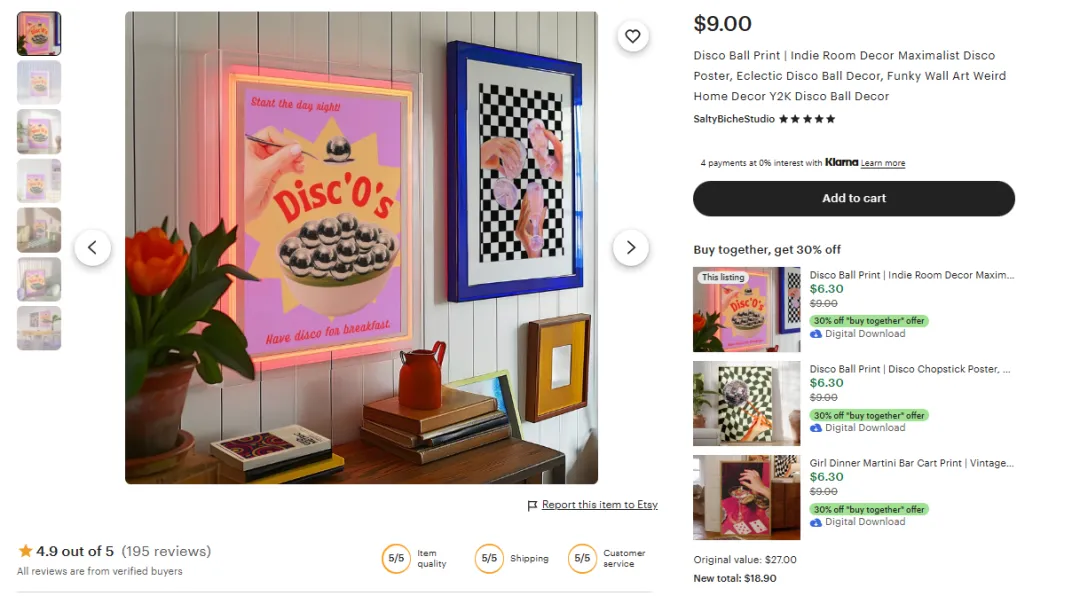Click the 5/5 Shipping badge
The image size is (1080, 596).
point(489,558)
